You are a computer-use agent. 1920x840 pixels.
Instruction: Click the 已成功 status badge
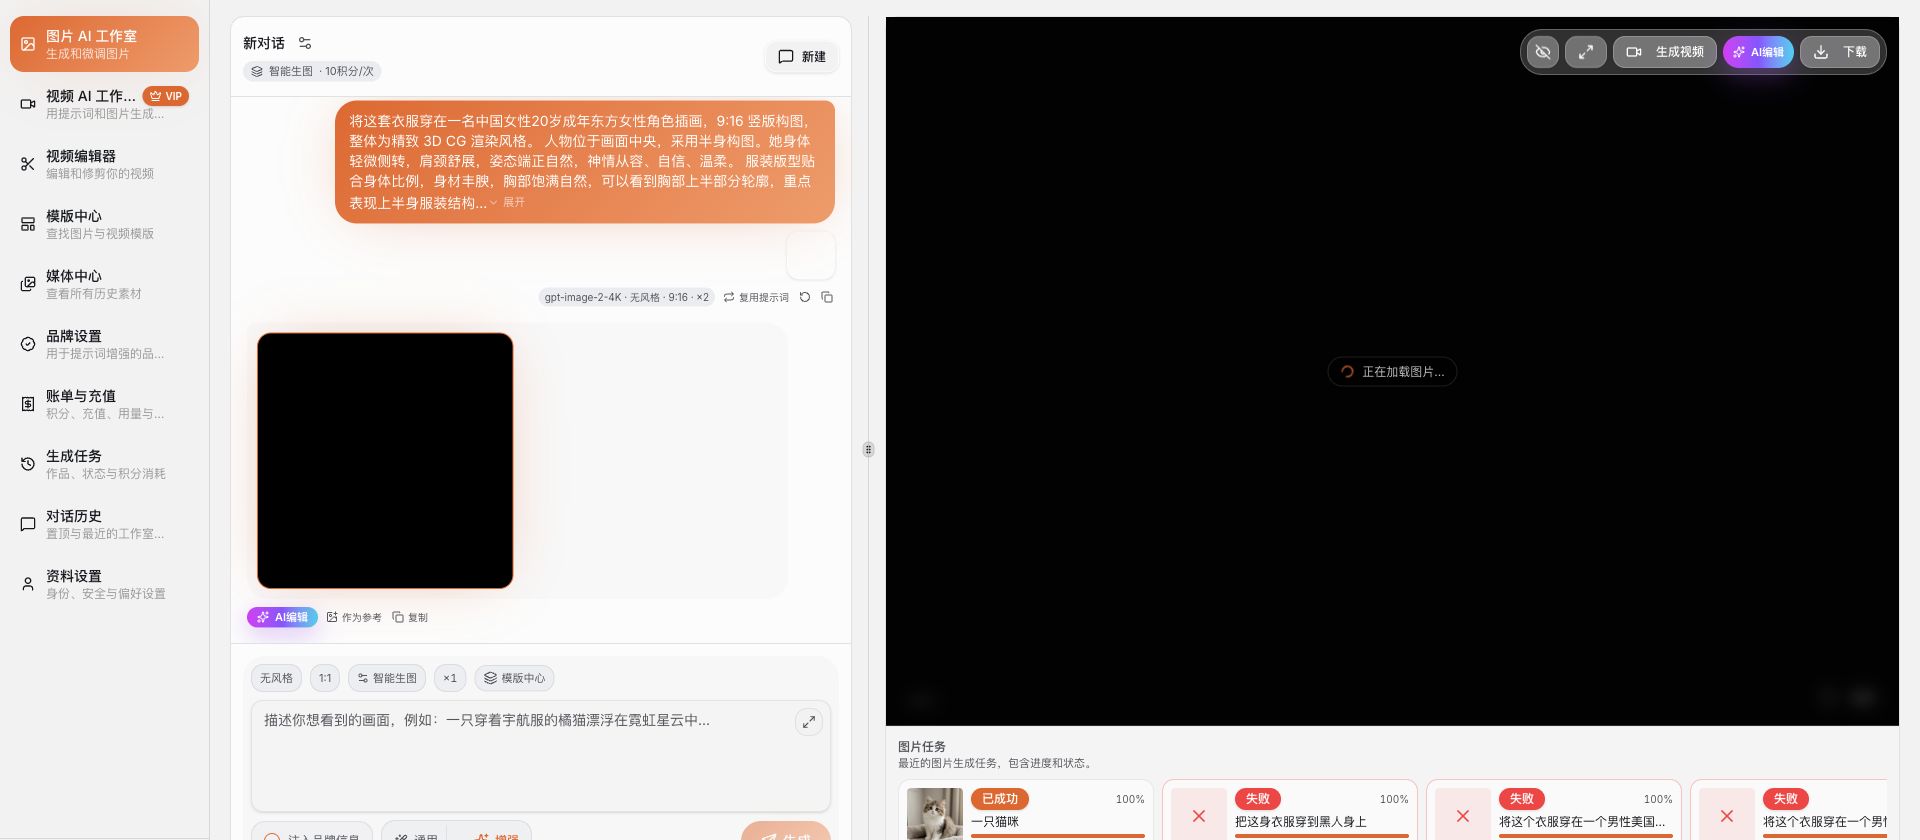coord(1000,799)
